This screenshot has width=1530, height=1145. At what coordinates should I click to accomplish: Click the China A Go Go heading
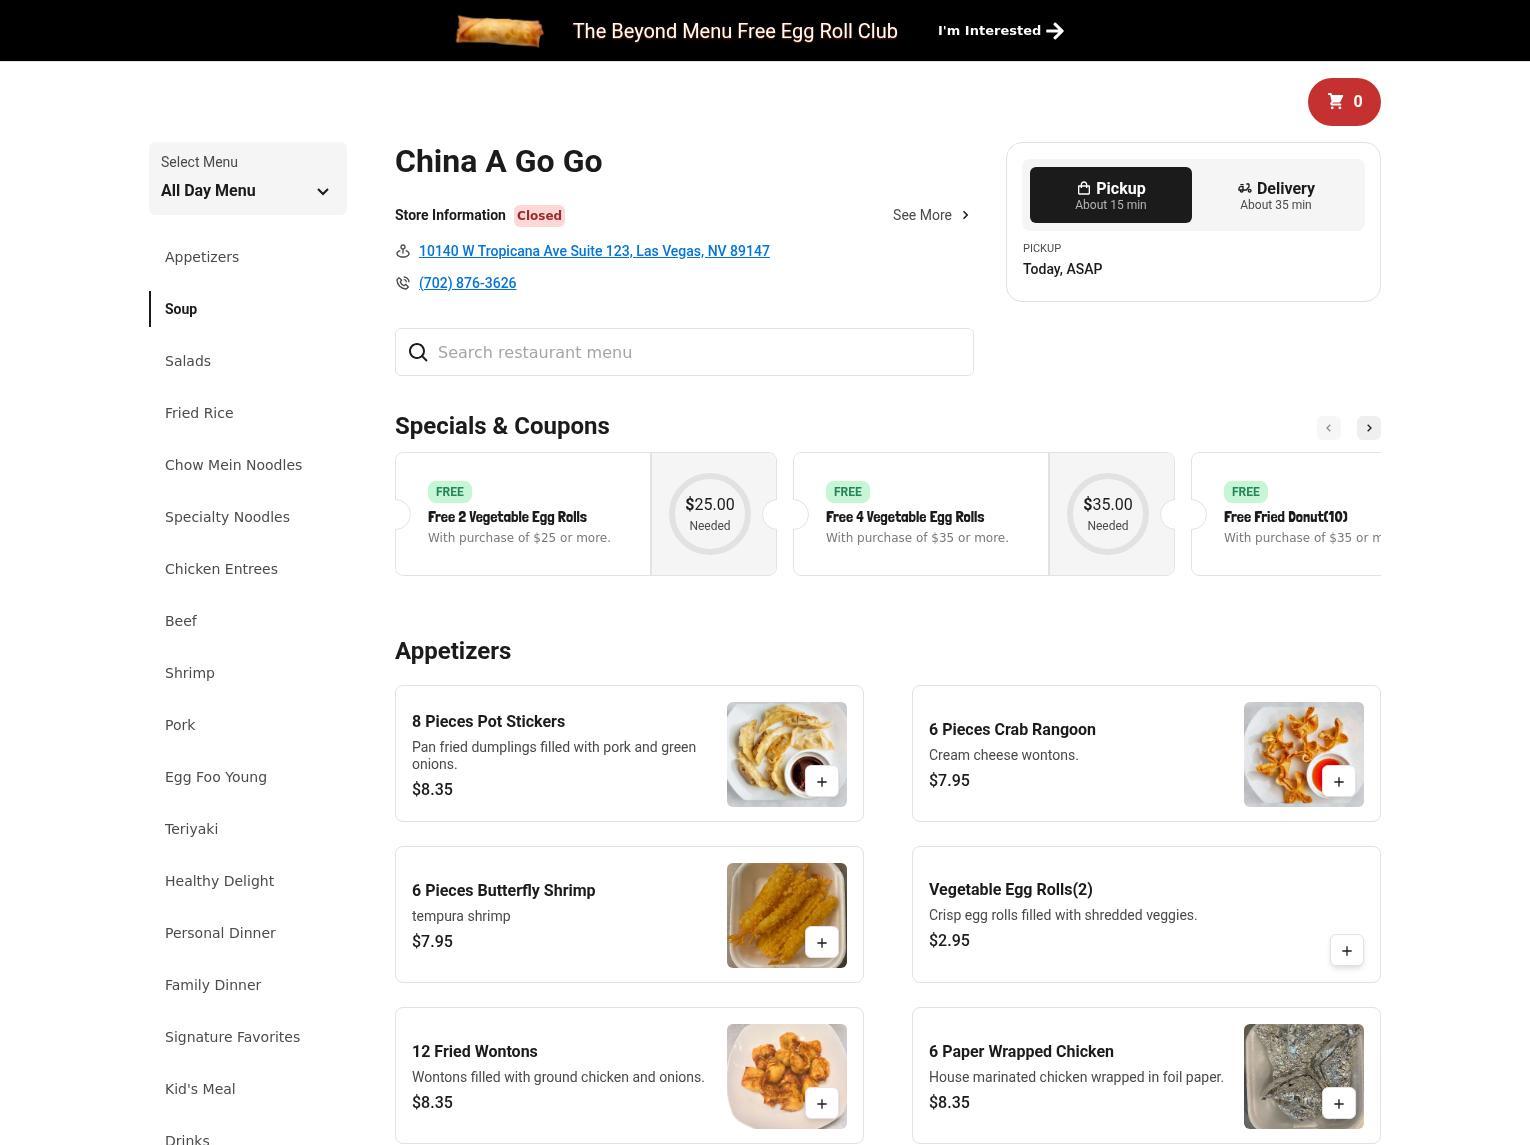tap(498, 162)
